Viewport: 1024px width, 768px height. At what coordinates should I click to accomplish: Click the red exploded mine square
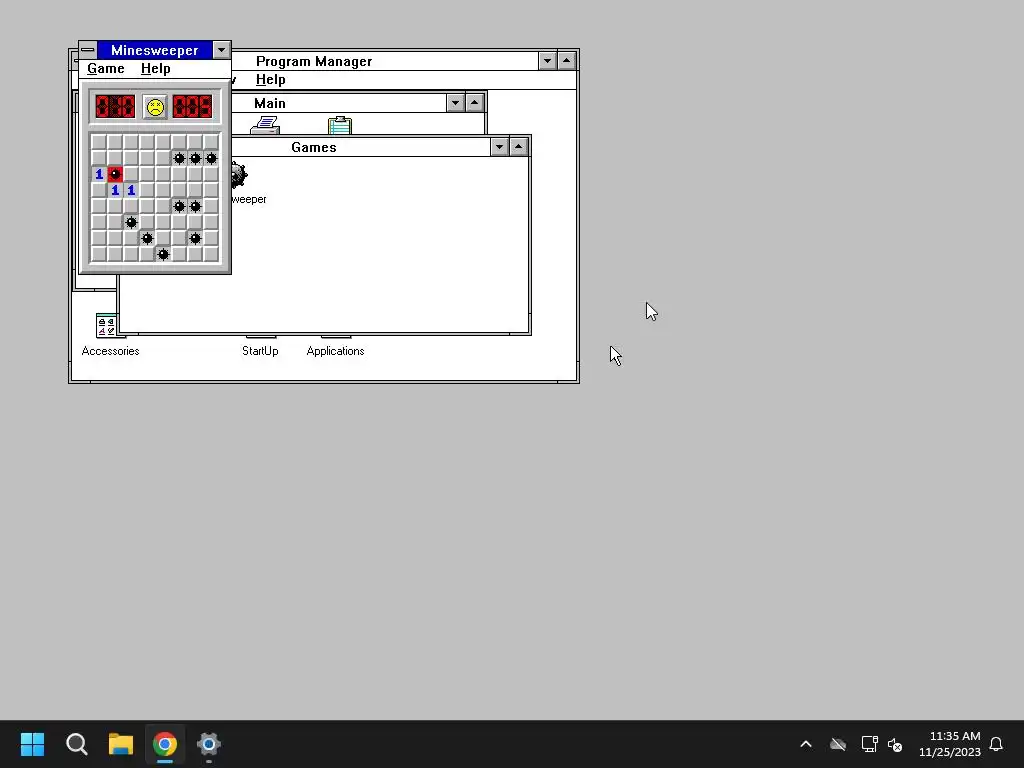115,174
